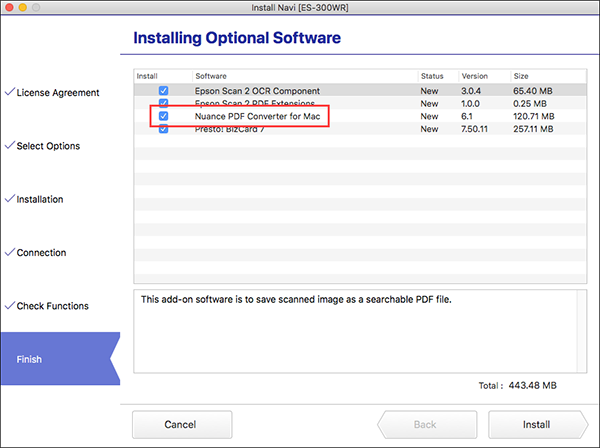This screenshot has width=600, height=448.
Task: Click the 0.25 MB size cell
Action: [530, 104]
